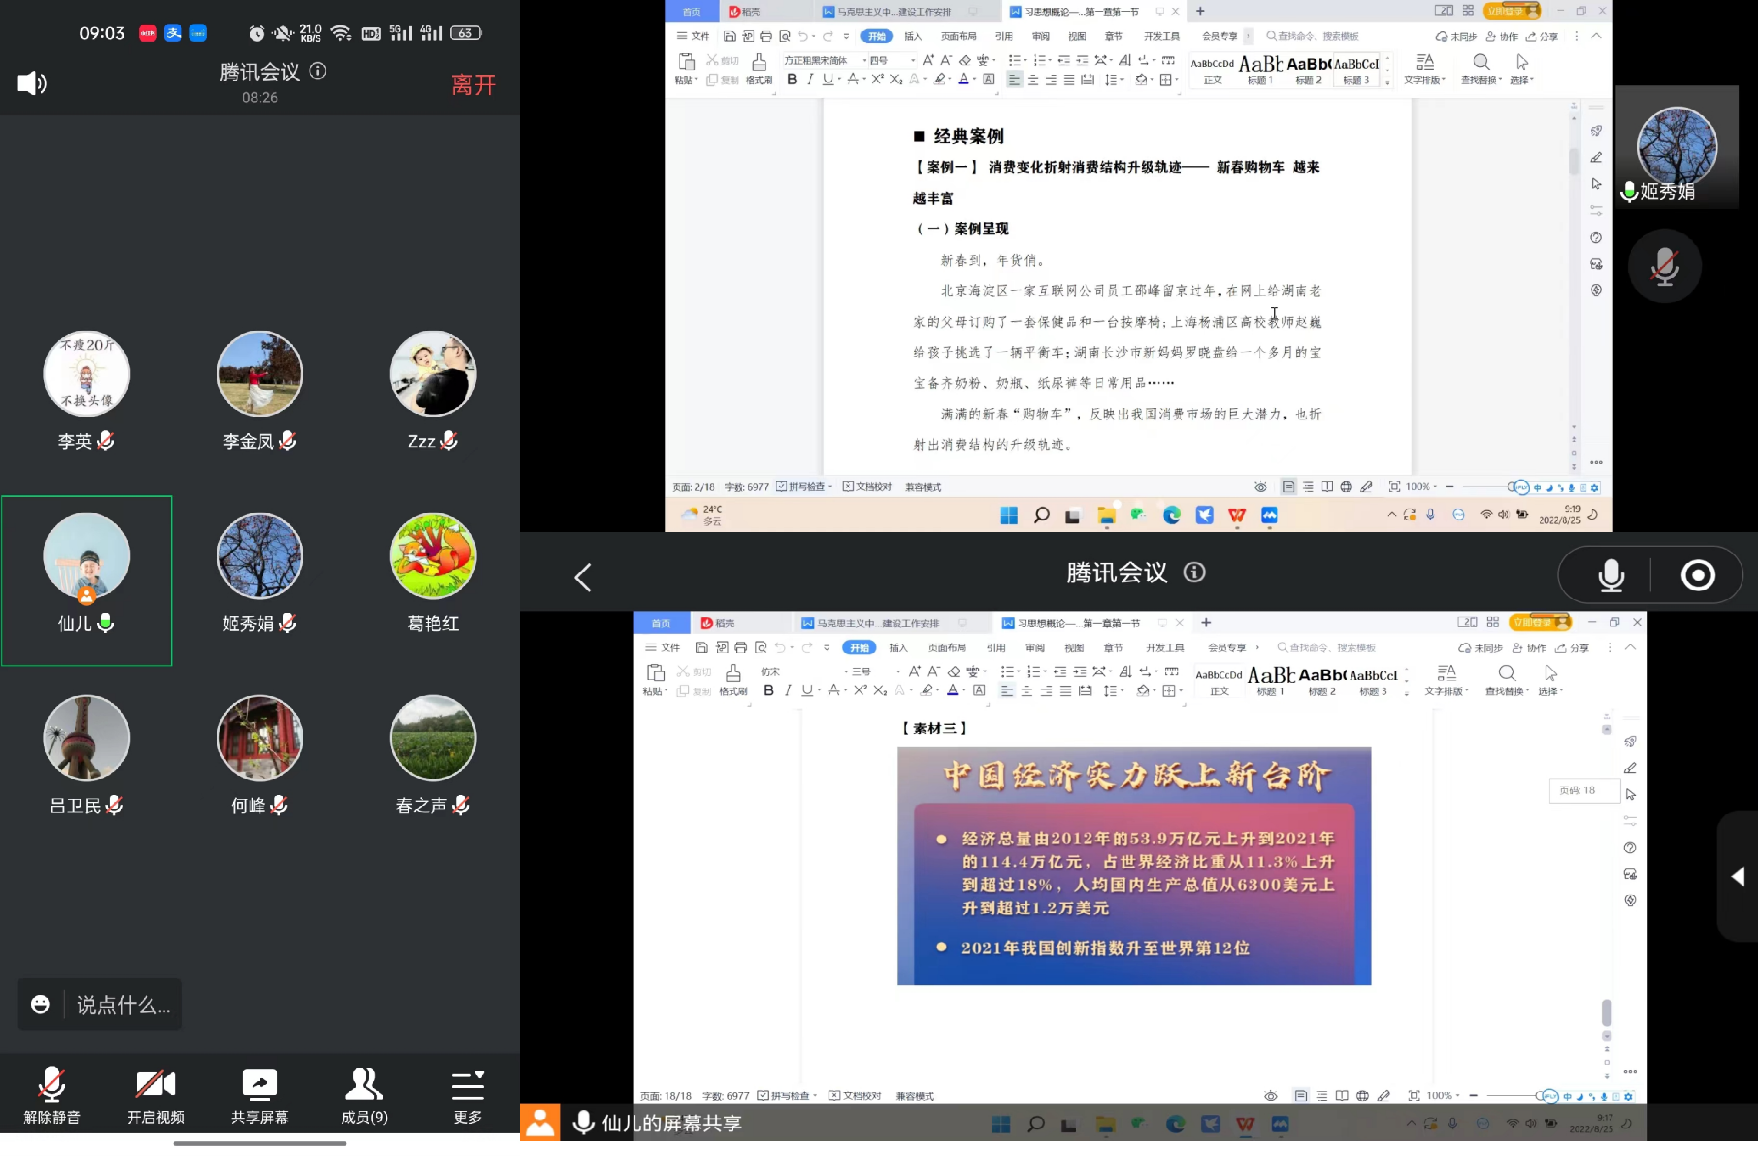Click the print icon in 素材三 window toolbar
Screen dimensions: 1758x1156
741,648
